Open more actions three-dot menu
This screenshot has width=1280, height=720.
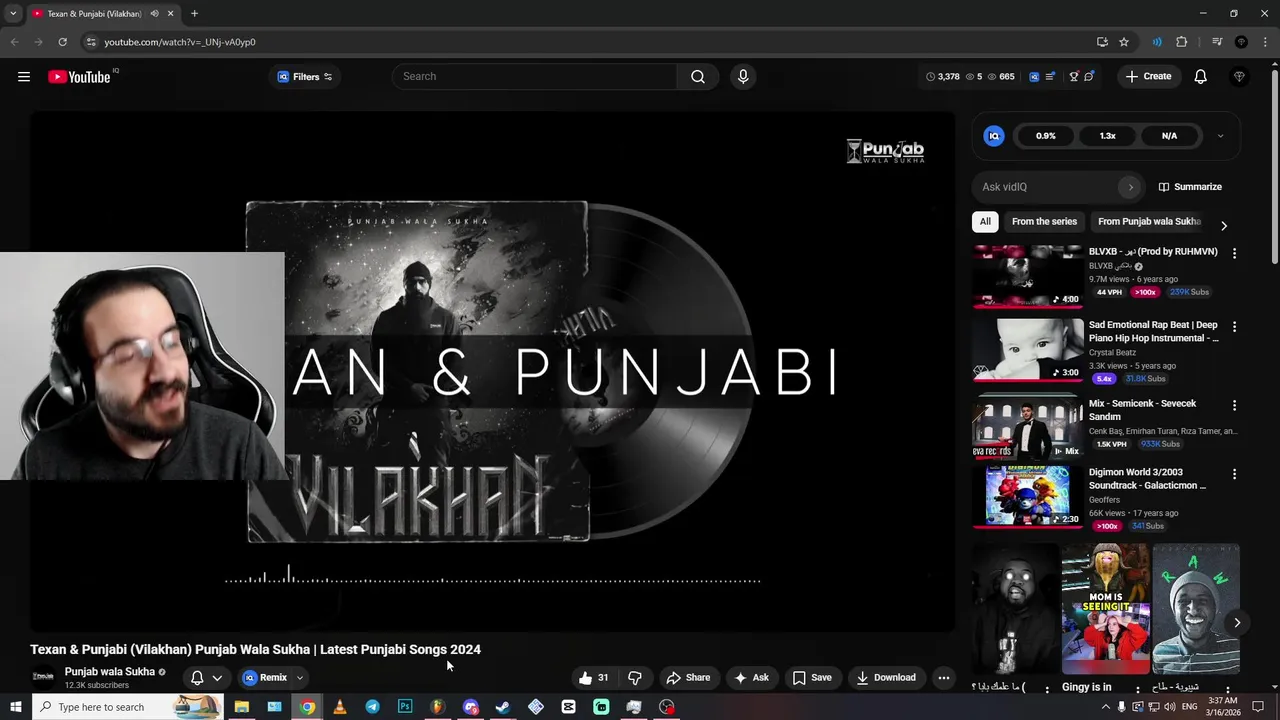pos(944,678)
